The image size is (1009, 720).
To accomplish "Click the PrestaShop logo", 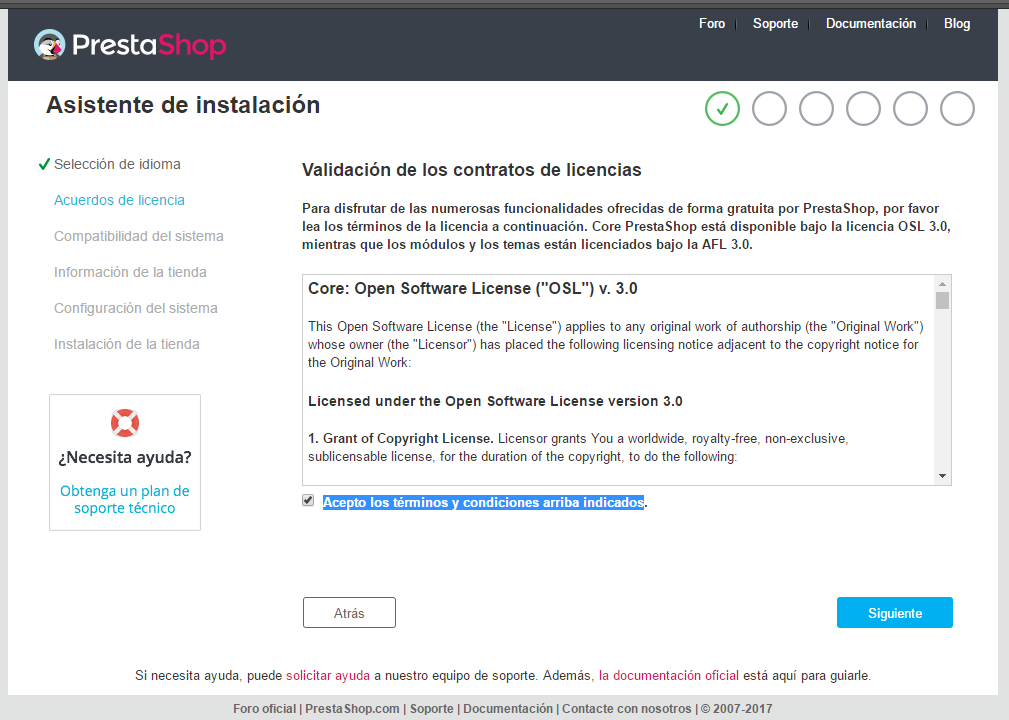I will tap(130, 44).
